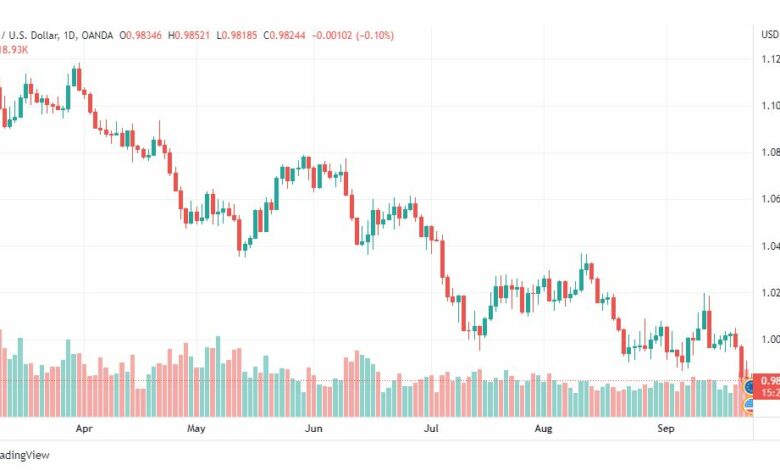Click the change percentage (−0.10%) in legend
The image size is (780, 470).
tap(375, 35)
